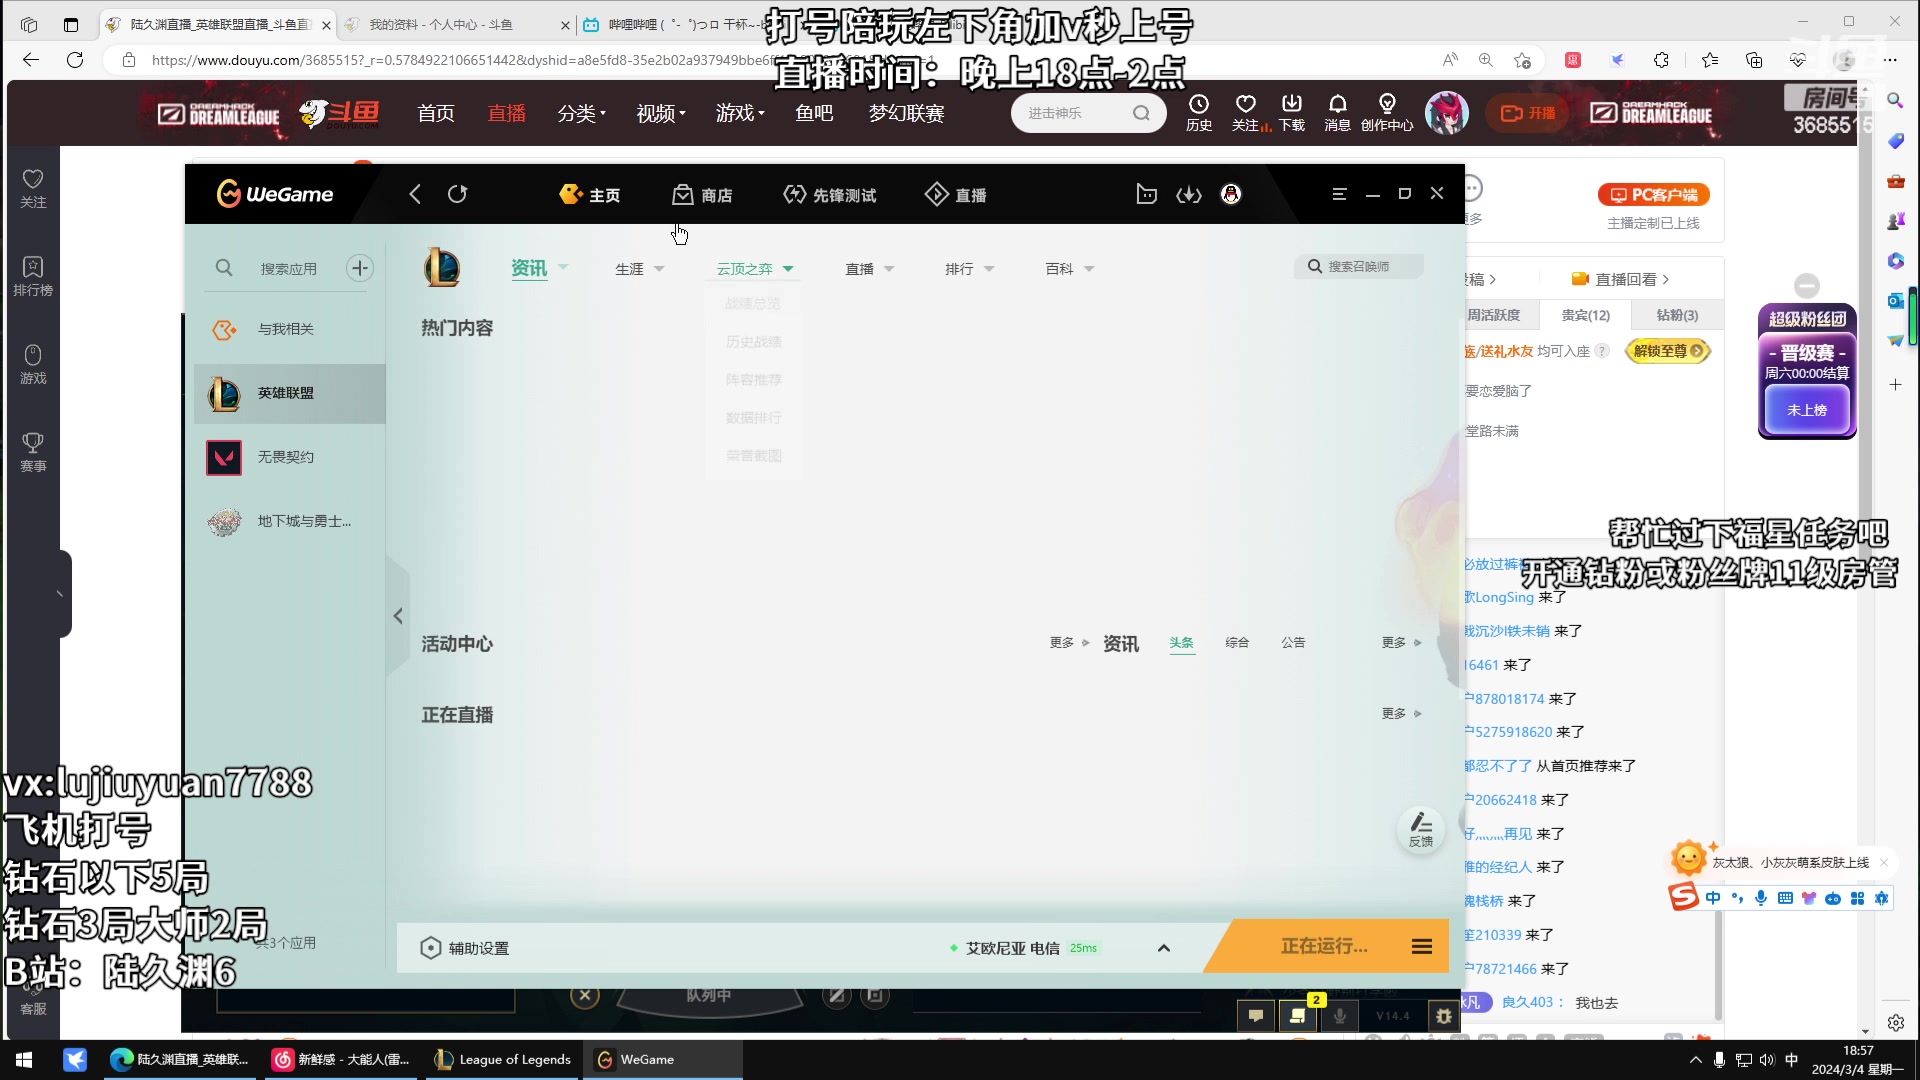Click Douyu 开播 button
Viewport: 1920px width, 1080px height.
click(x=1528, y=113)
